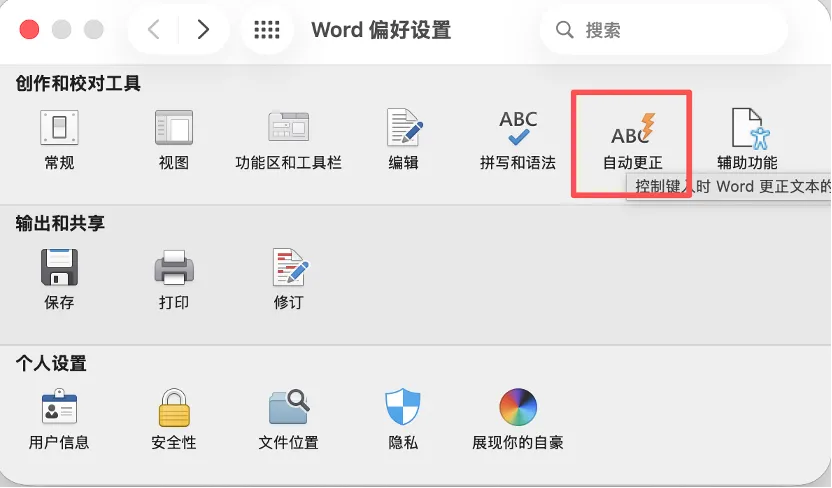
Task: Open the 自动更正 AutoCorrect preferences
Action: 632,142
